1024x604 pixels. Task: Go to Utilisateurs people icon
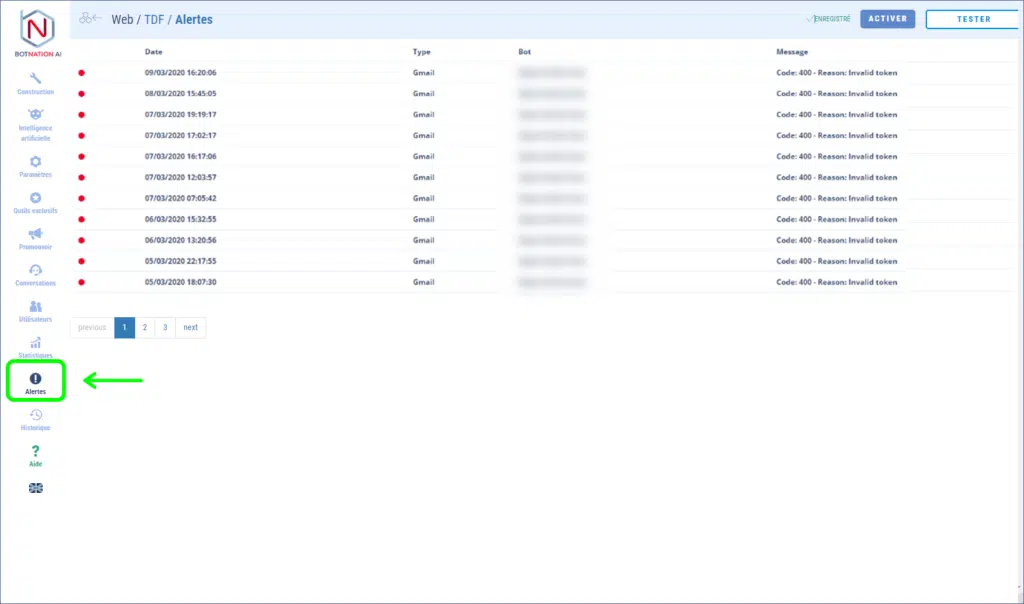(x=36, y=306)
